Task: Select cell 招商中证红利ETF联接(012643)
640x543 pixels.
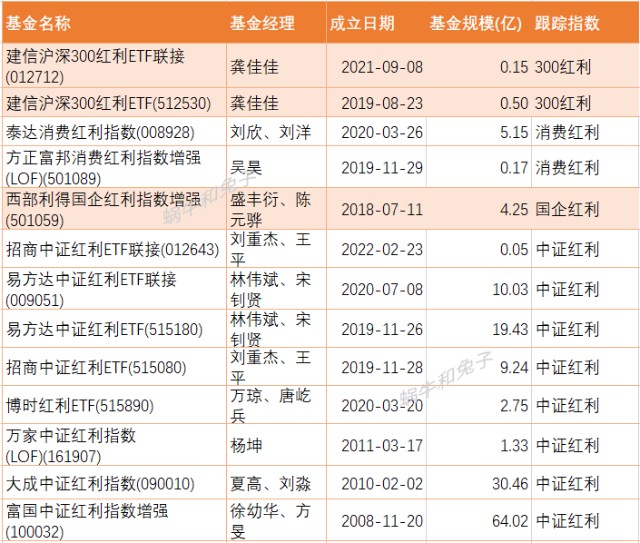Action: pos(114,249)
